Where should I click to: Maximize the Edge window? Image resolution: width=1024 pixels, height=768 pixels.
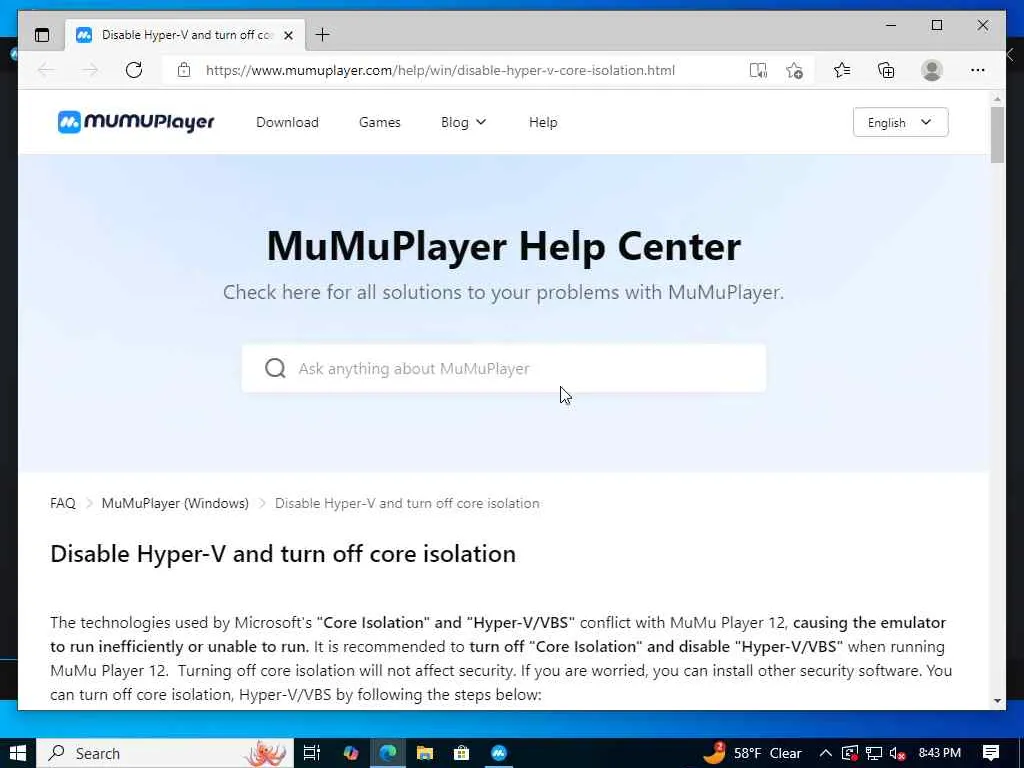937,25
